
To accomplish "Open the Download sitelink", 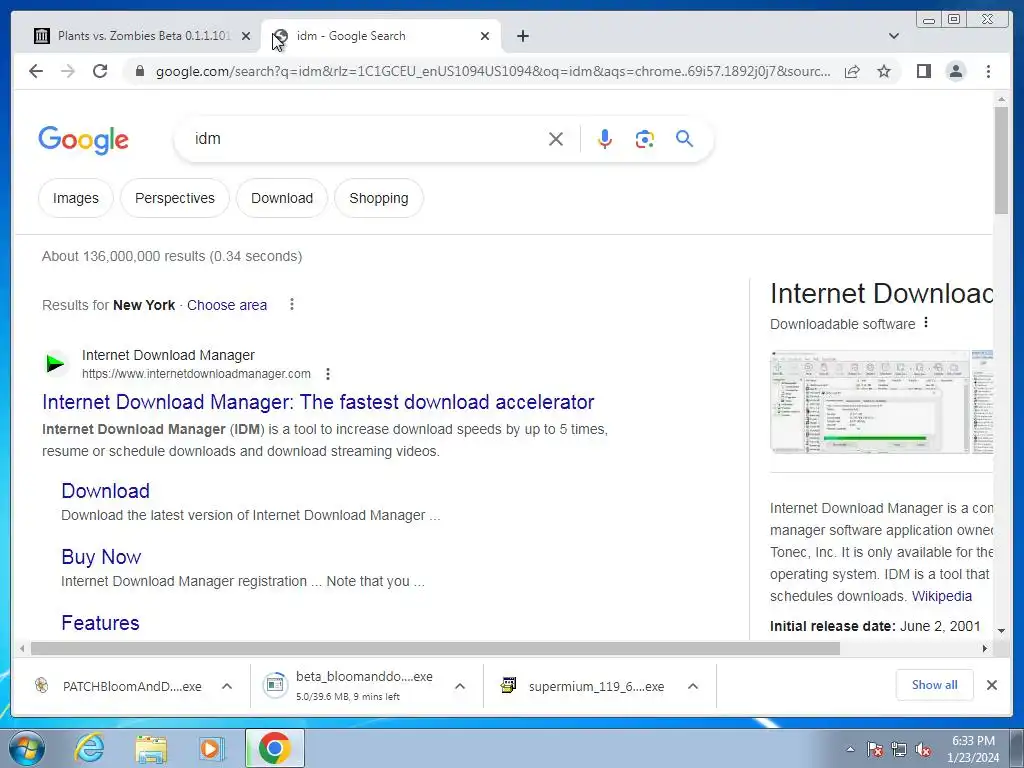I will [105, 490].
